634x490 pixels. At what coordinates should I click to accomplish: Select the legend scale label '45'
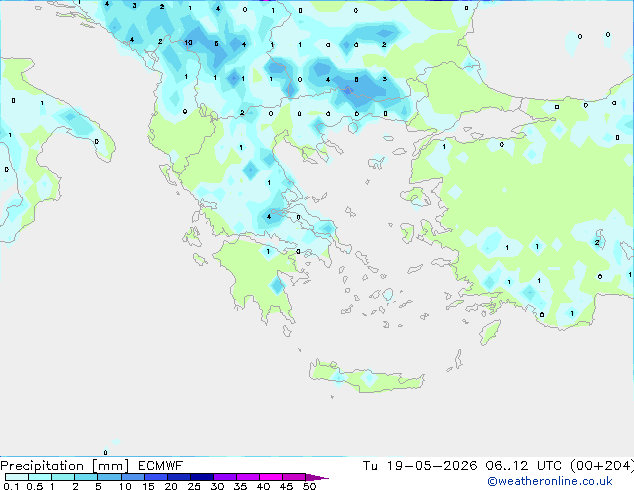[x=287, y=486]
